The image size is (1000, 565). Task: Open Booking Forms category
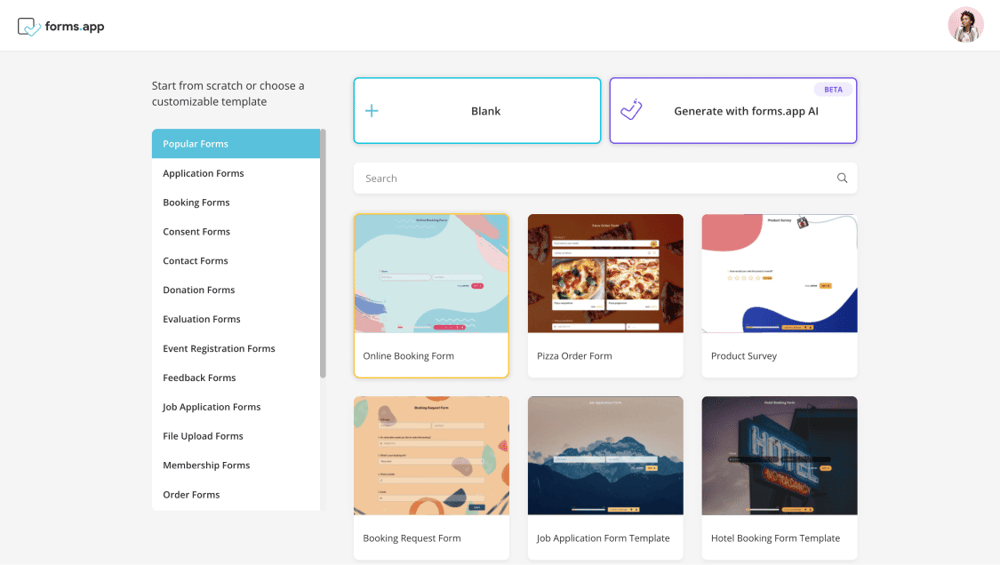coord(197,202)
